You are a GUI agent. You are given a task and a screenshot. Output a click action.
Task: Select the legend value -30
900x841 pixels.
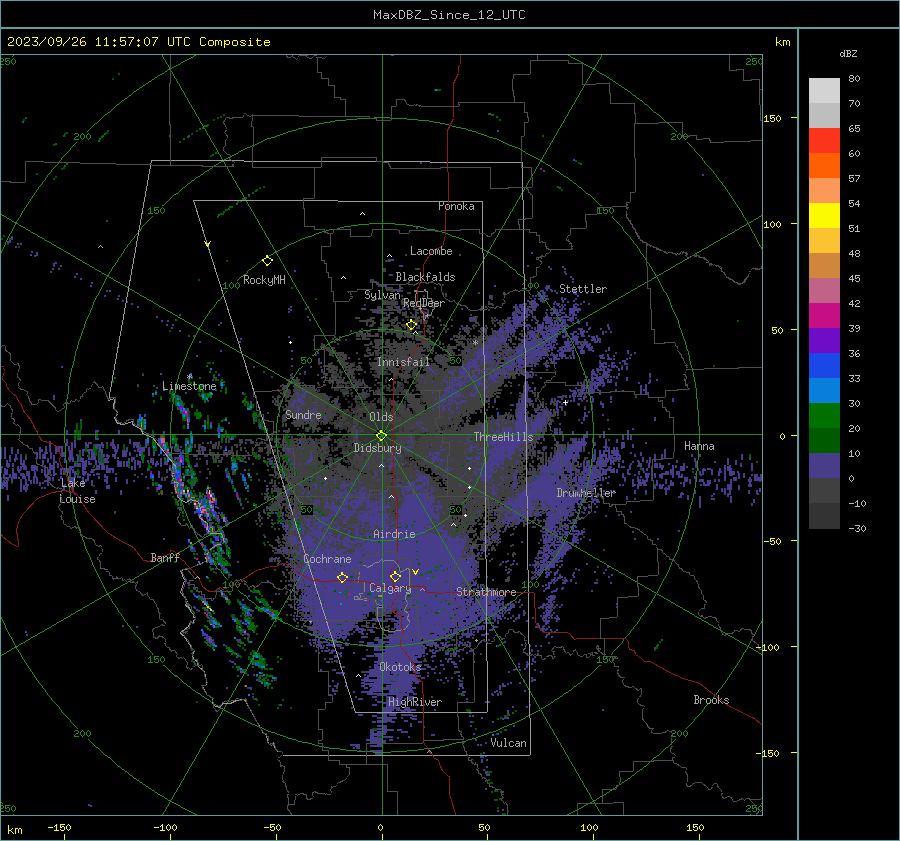tap(857, 529)
